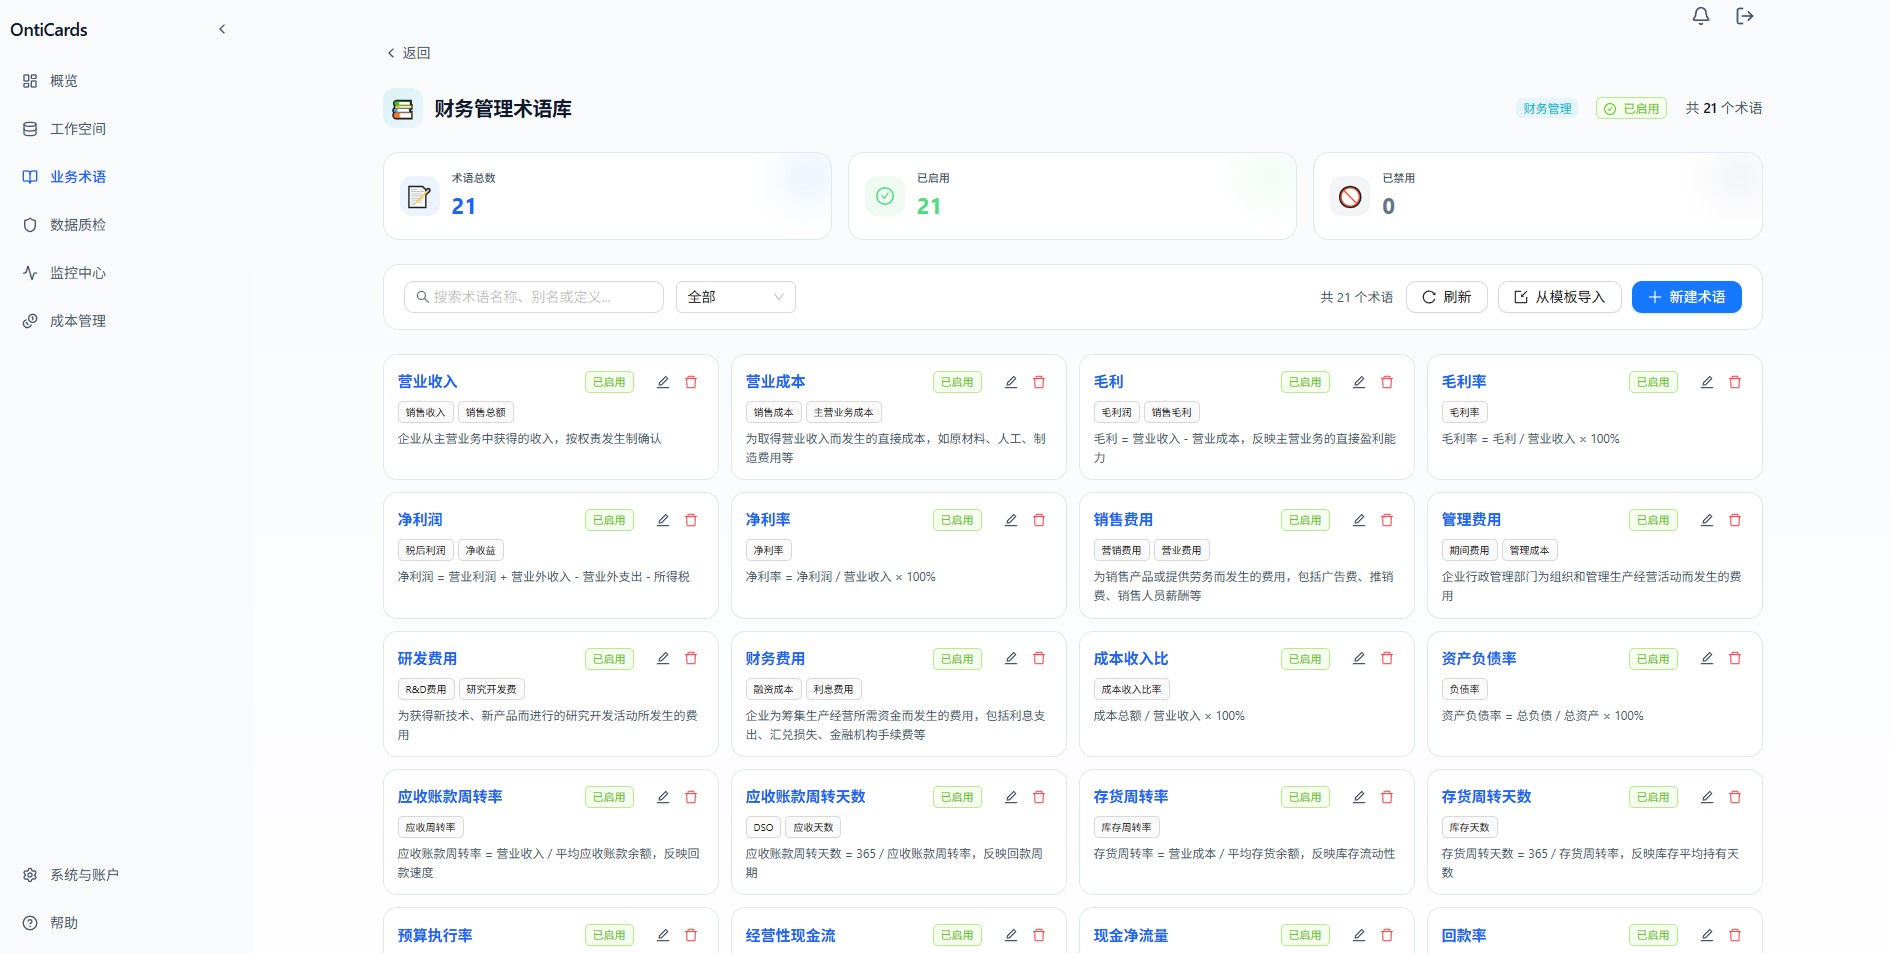This screenshot has height=953, width=1890.
Task: Delete the 财务费用 term
Action: [x=1039, y=658]
